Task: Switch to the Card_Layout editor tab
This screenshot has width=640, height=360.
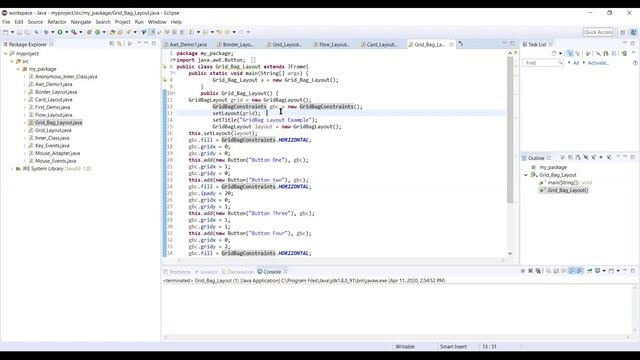Action: (x=381, y=44)
